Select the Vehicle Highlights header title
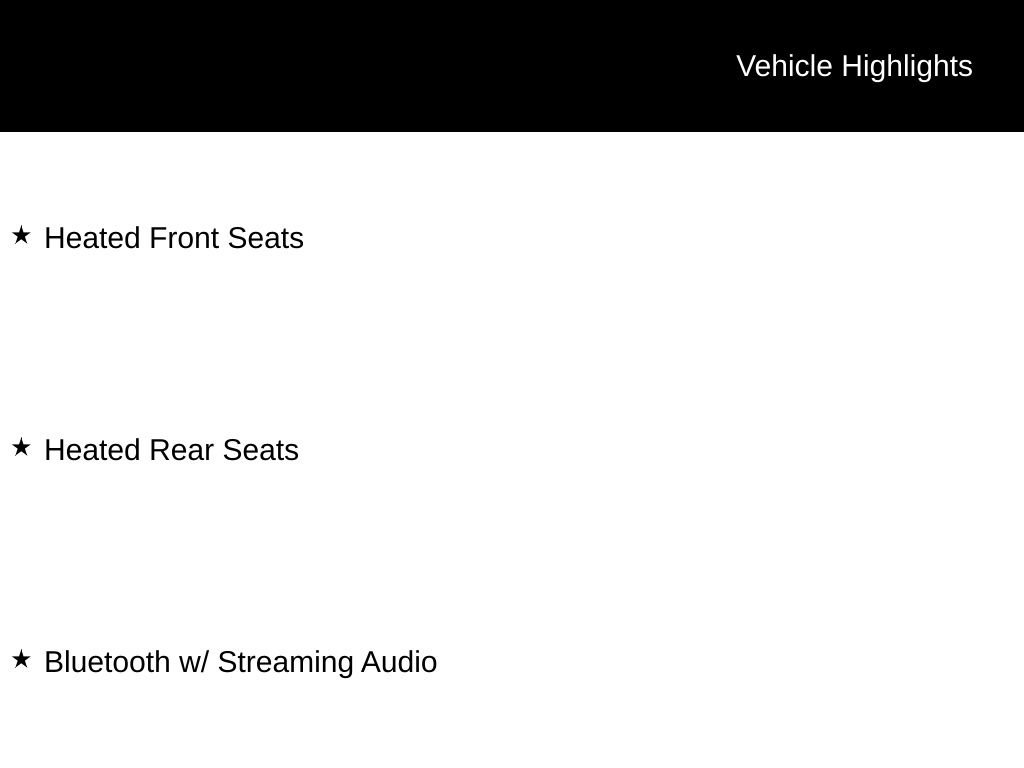This screenshot has width=1024, height=768. point(854,66)
